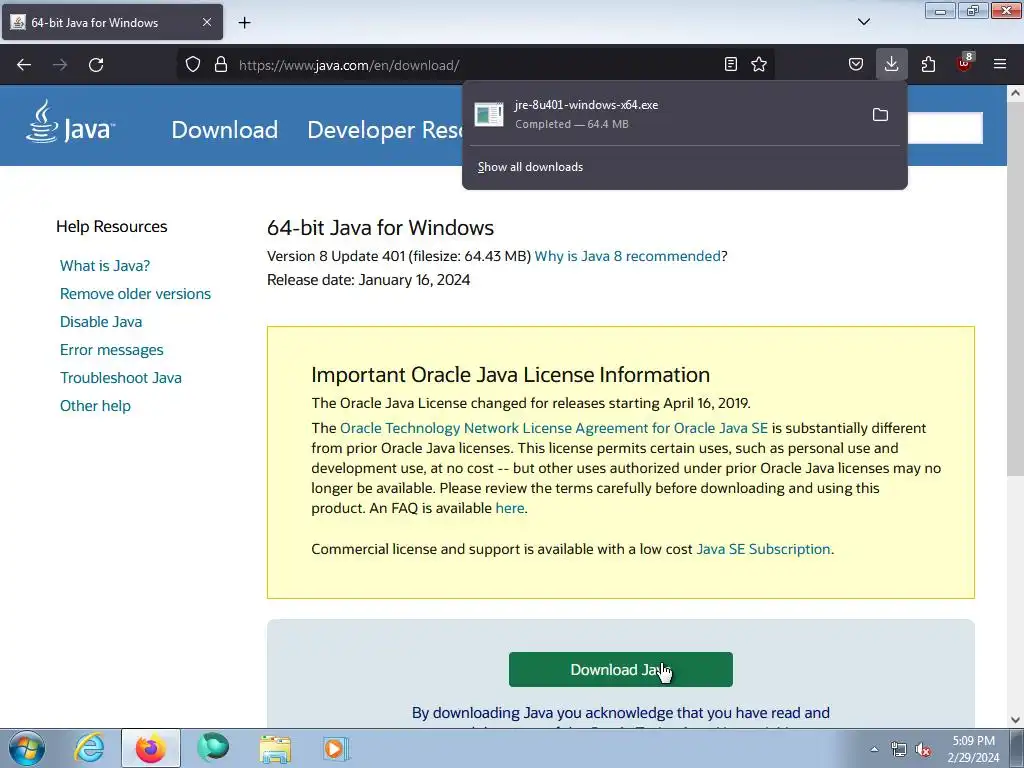Open Windows Explorer folder in taskbar
The height and width of the screenshot is (768, 1024).
[275, 748]
